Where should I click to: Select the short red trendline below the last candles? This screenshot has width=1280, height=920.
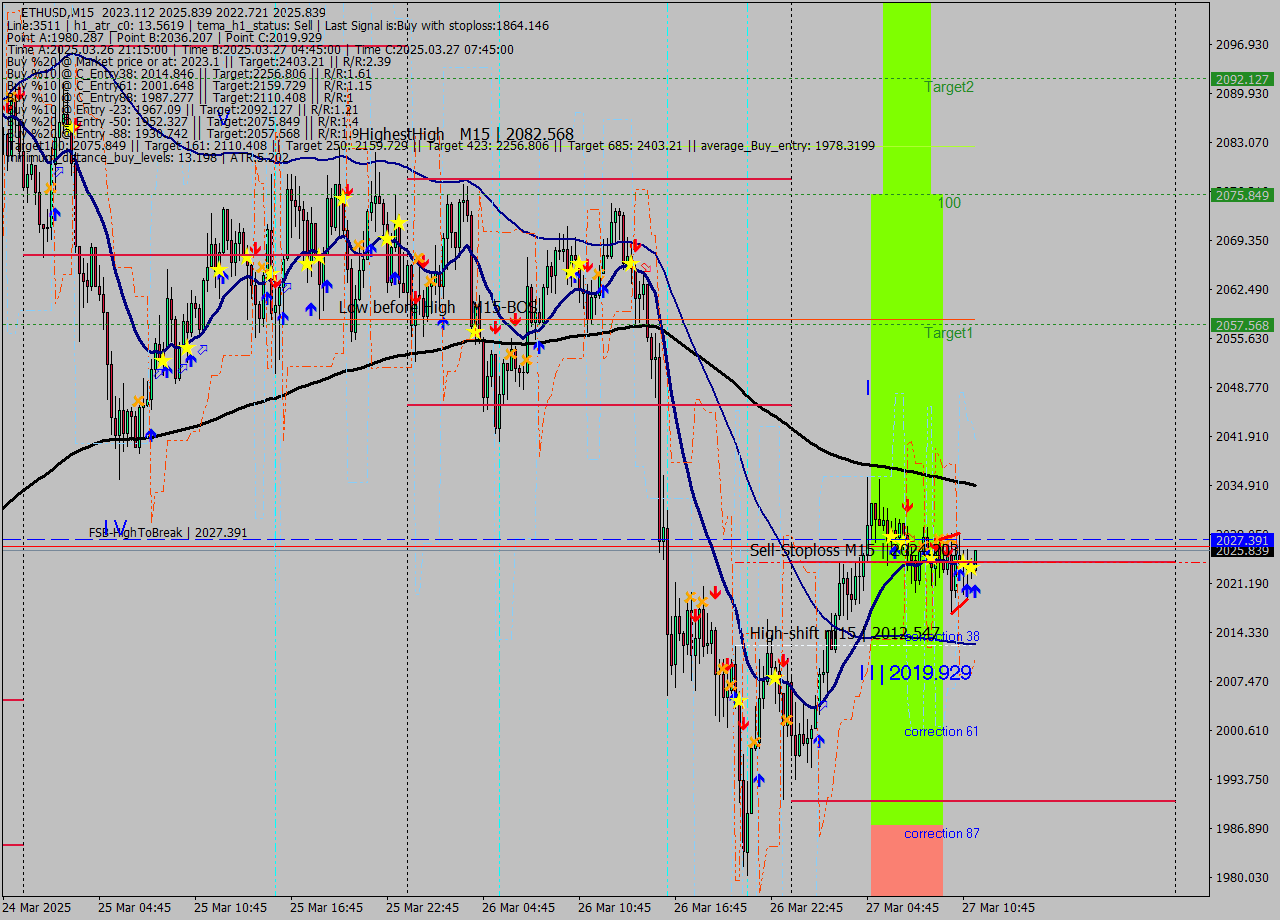click(x=959, y=605)
